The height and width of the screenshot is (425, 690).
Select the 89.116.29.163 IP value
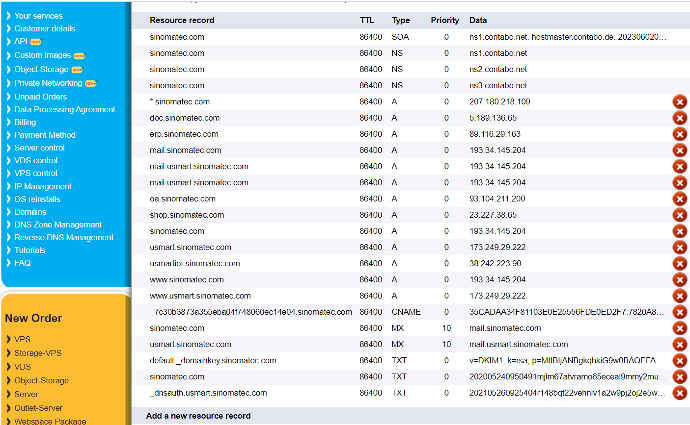click(x=495, y=134)
